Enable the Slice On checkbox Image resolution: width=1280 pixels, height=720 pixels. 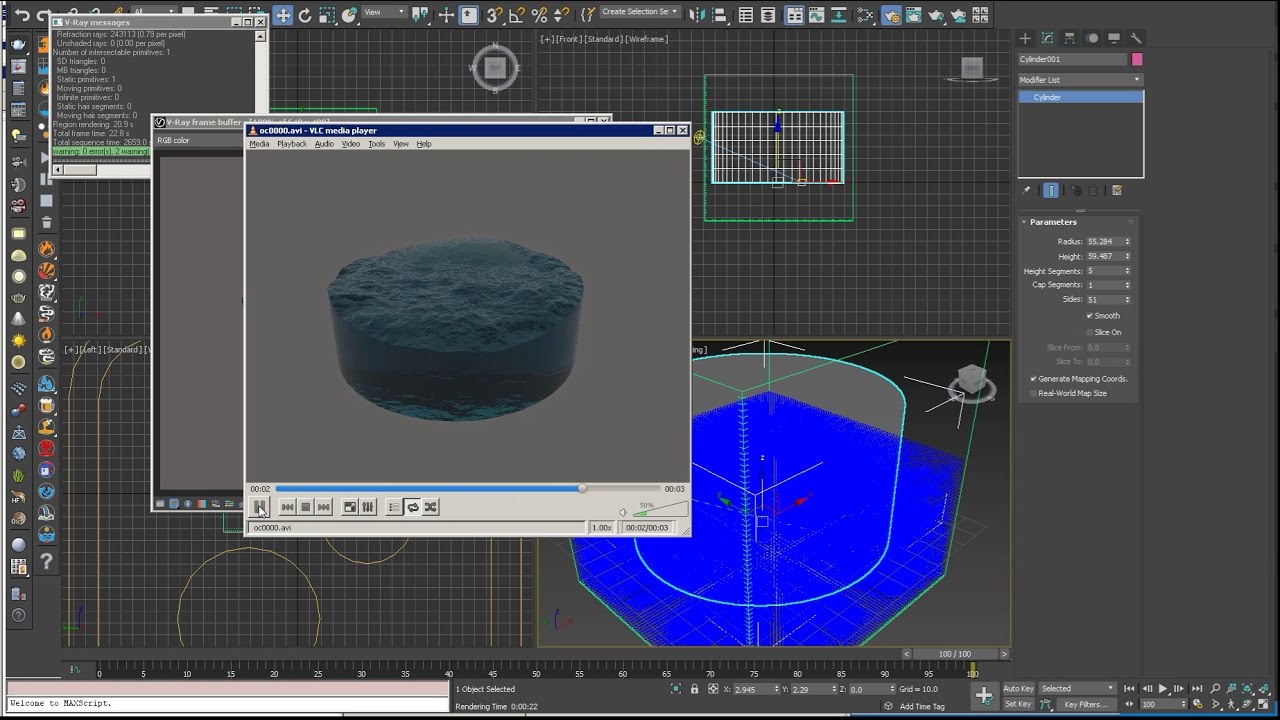[1090, 332]
